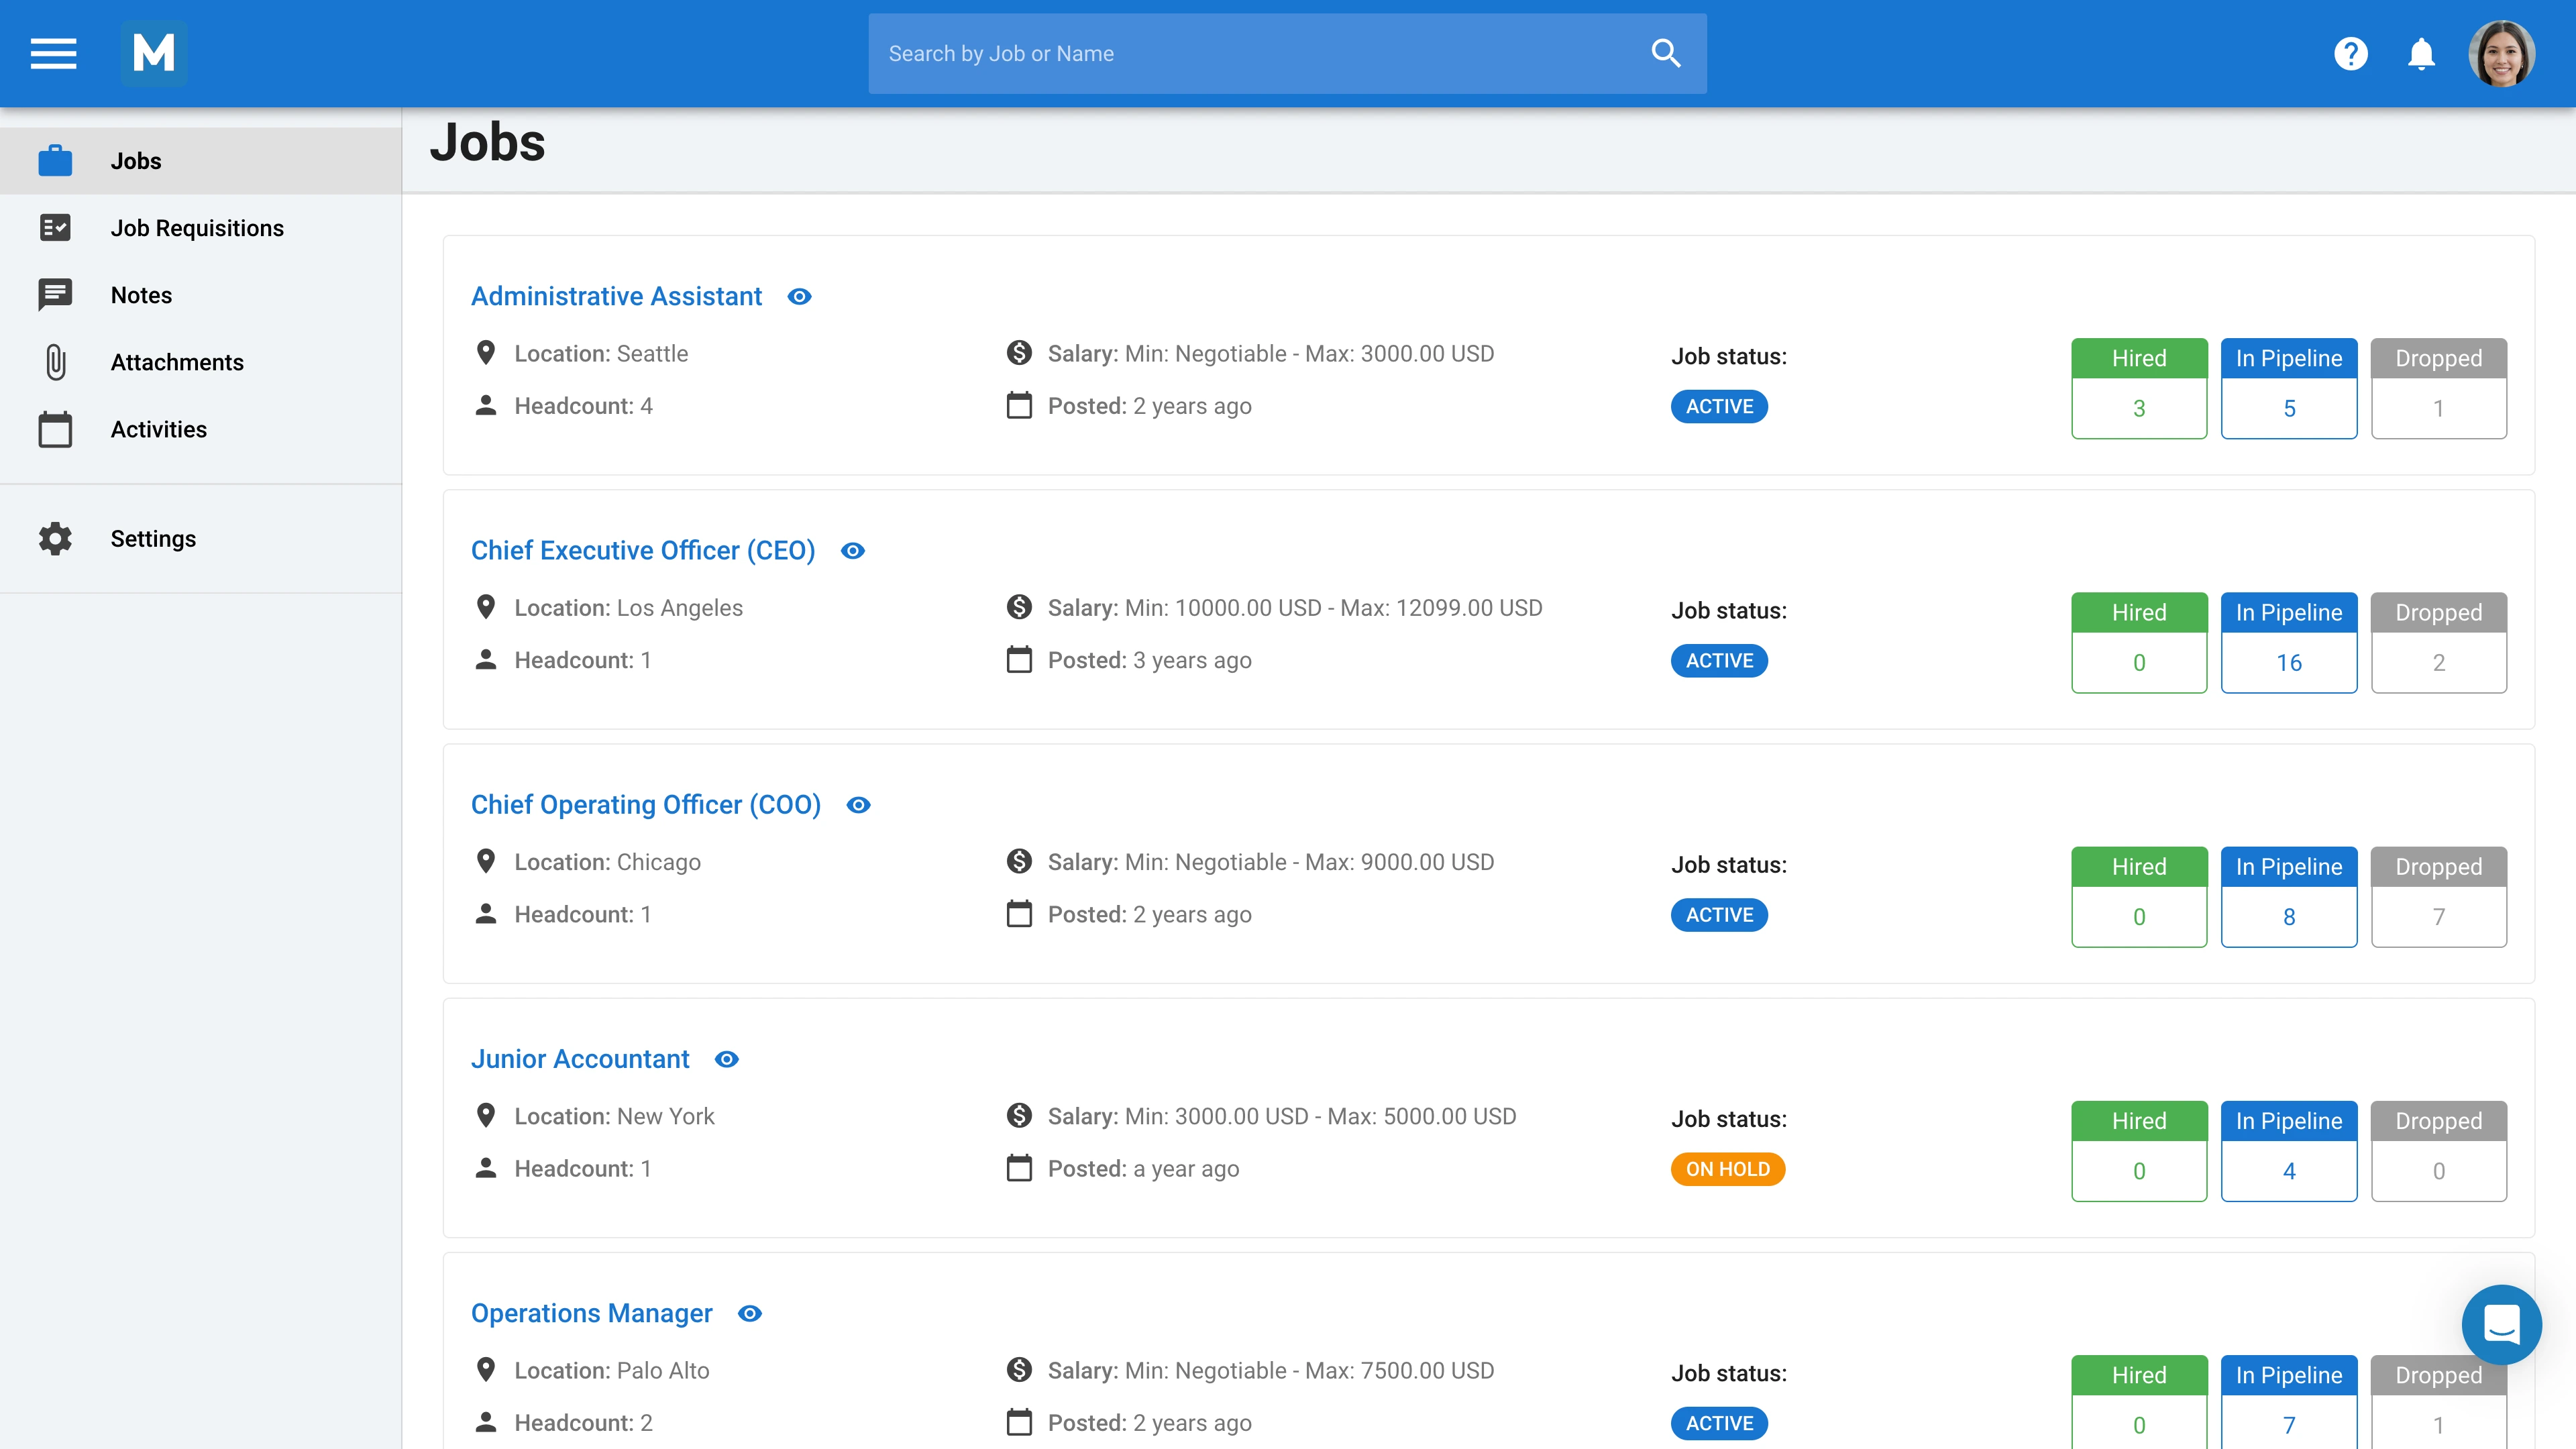Toggle eye icon beside Chief Executive Officer

(x=852, y=551)
